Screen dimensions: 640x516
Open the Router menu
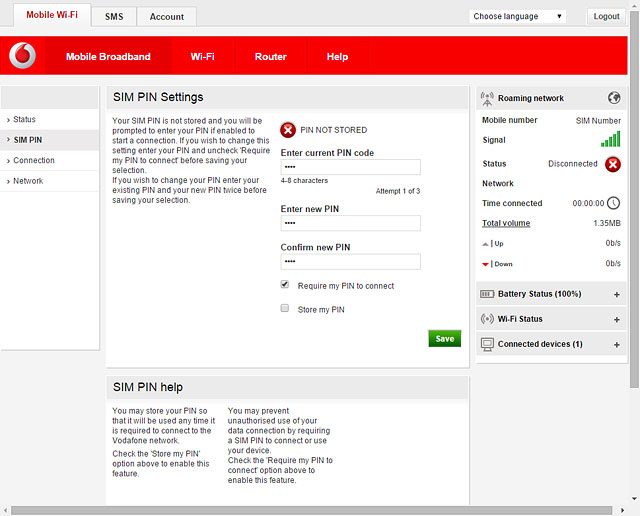(270, 57)
